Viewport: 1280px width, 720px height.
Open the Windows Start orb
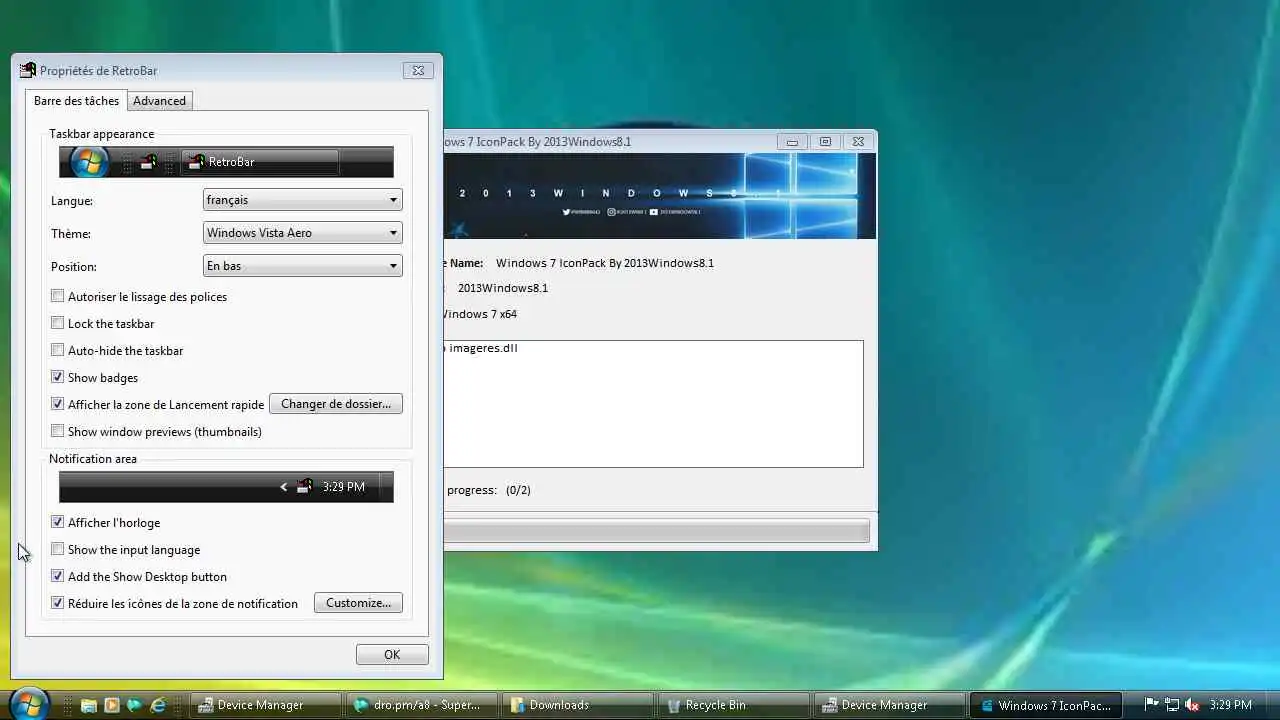pyautogui.click(x=28, y=704)
